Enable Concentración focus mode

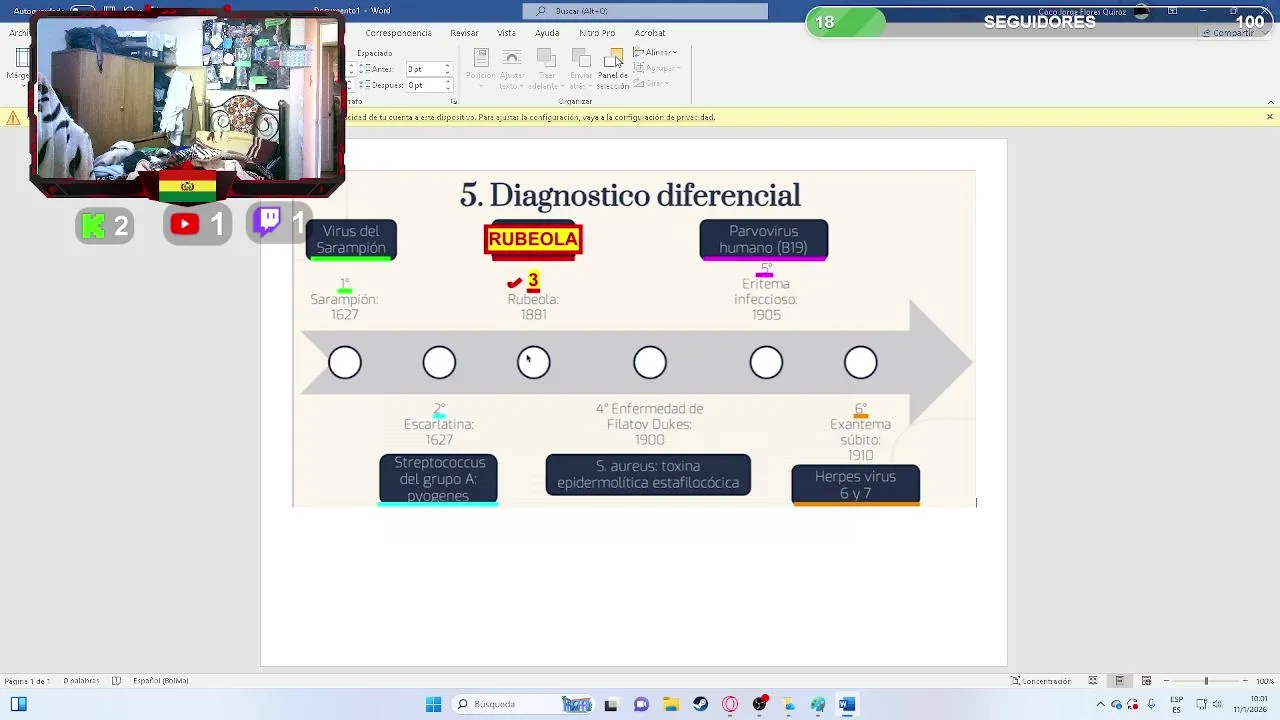(x=1040, y=681)
